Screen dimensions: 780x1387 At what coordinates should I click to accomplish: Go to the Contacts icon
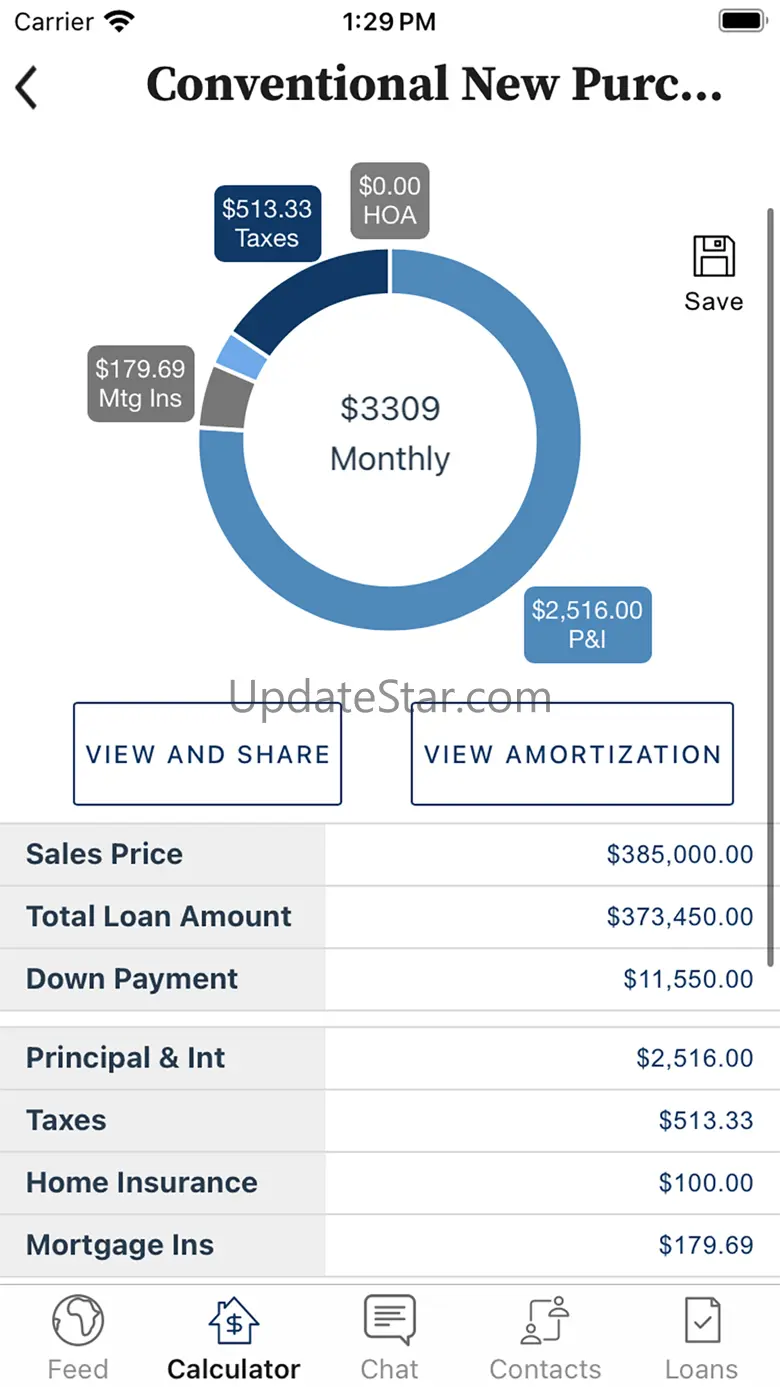coord(545,1321)
